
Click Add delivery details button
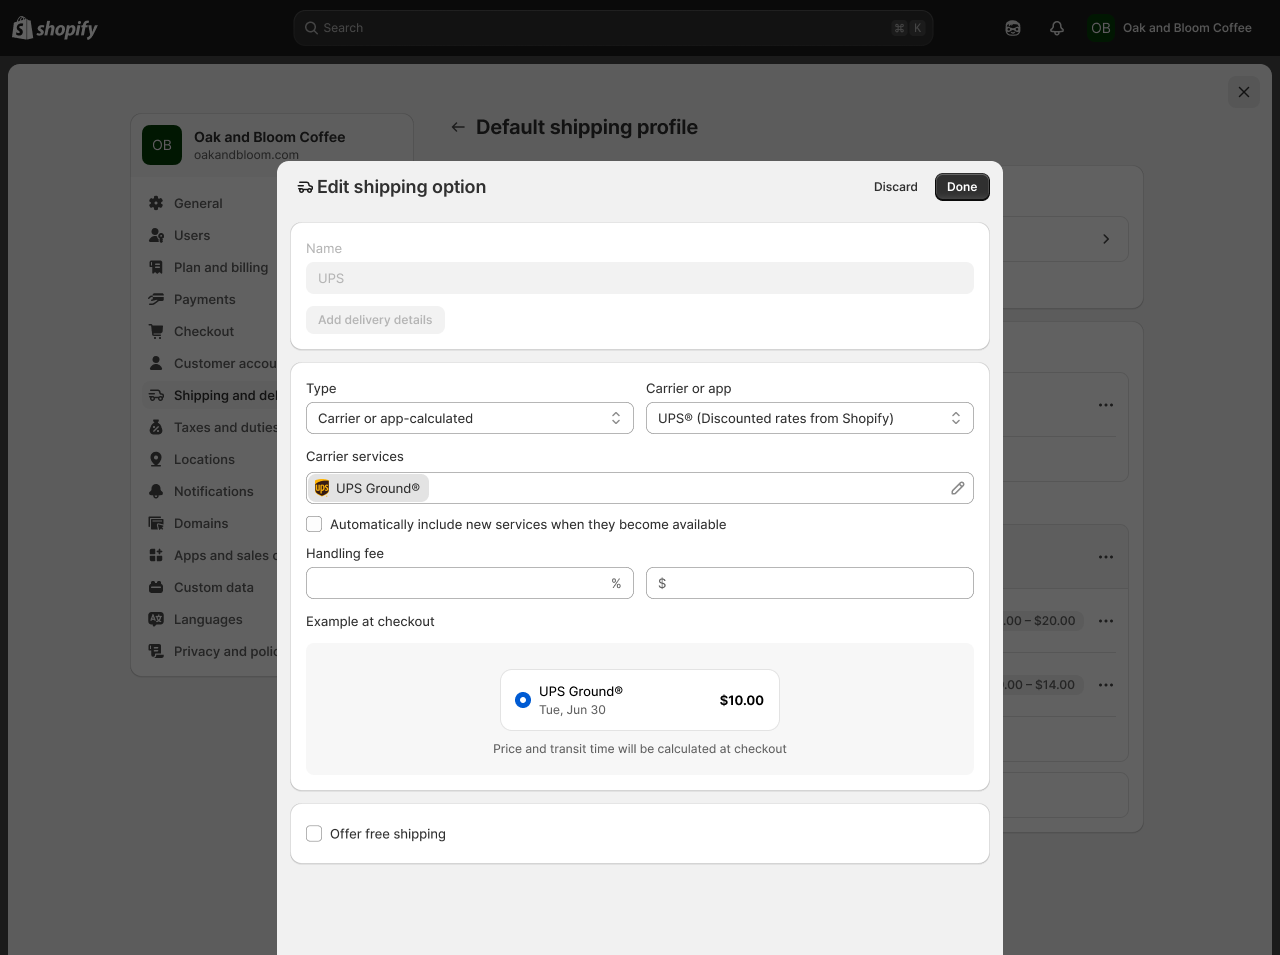375,320
